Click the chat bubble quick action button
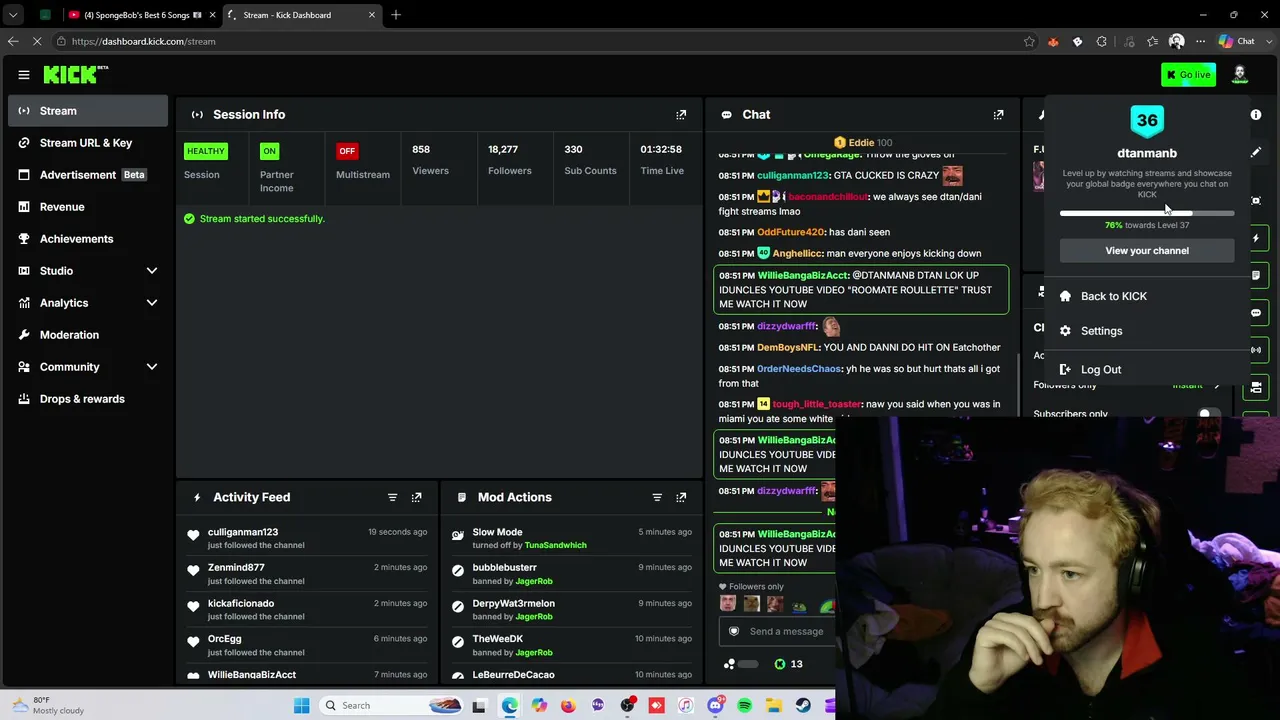Screen dimensions: 1280x720 click(1256, 313)
